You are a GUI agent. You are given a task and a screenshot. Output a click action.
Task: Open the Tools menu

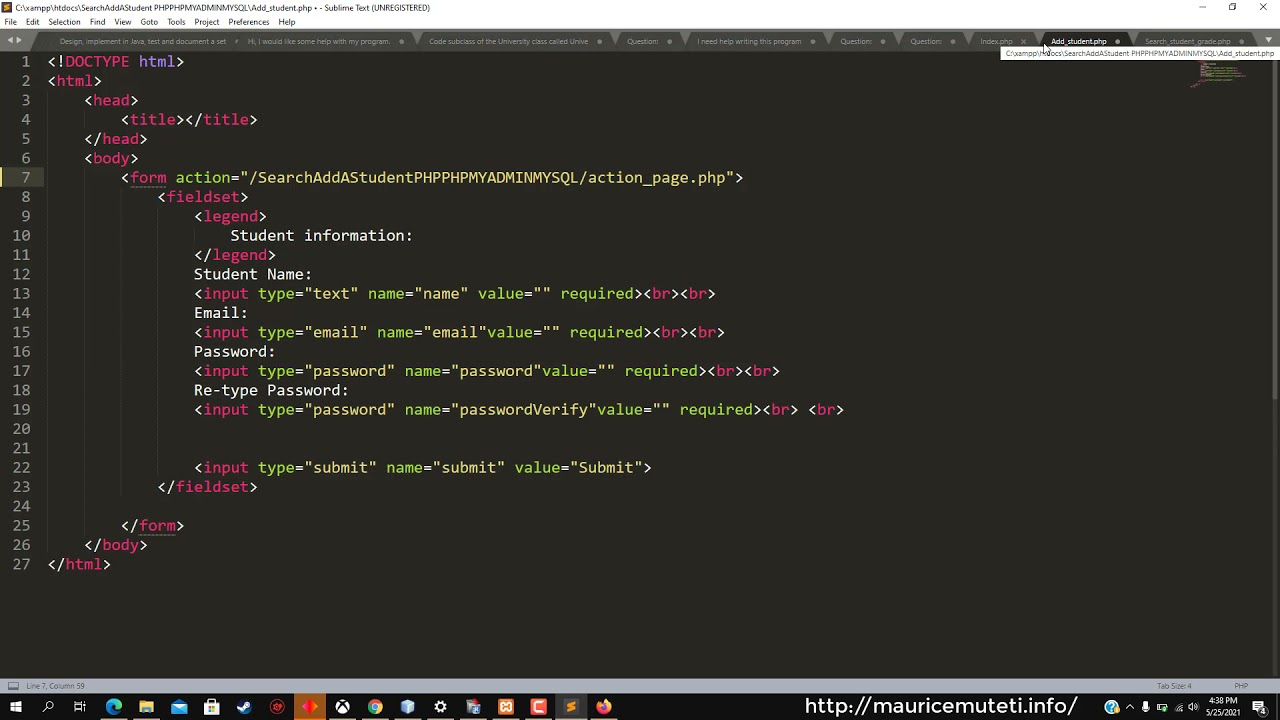click(176, 22)
